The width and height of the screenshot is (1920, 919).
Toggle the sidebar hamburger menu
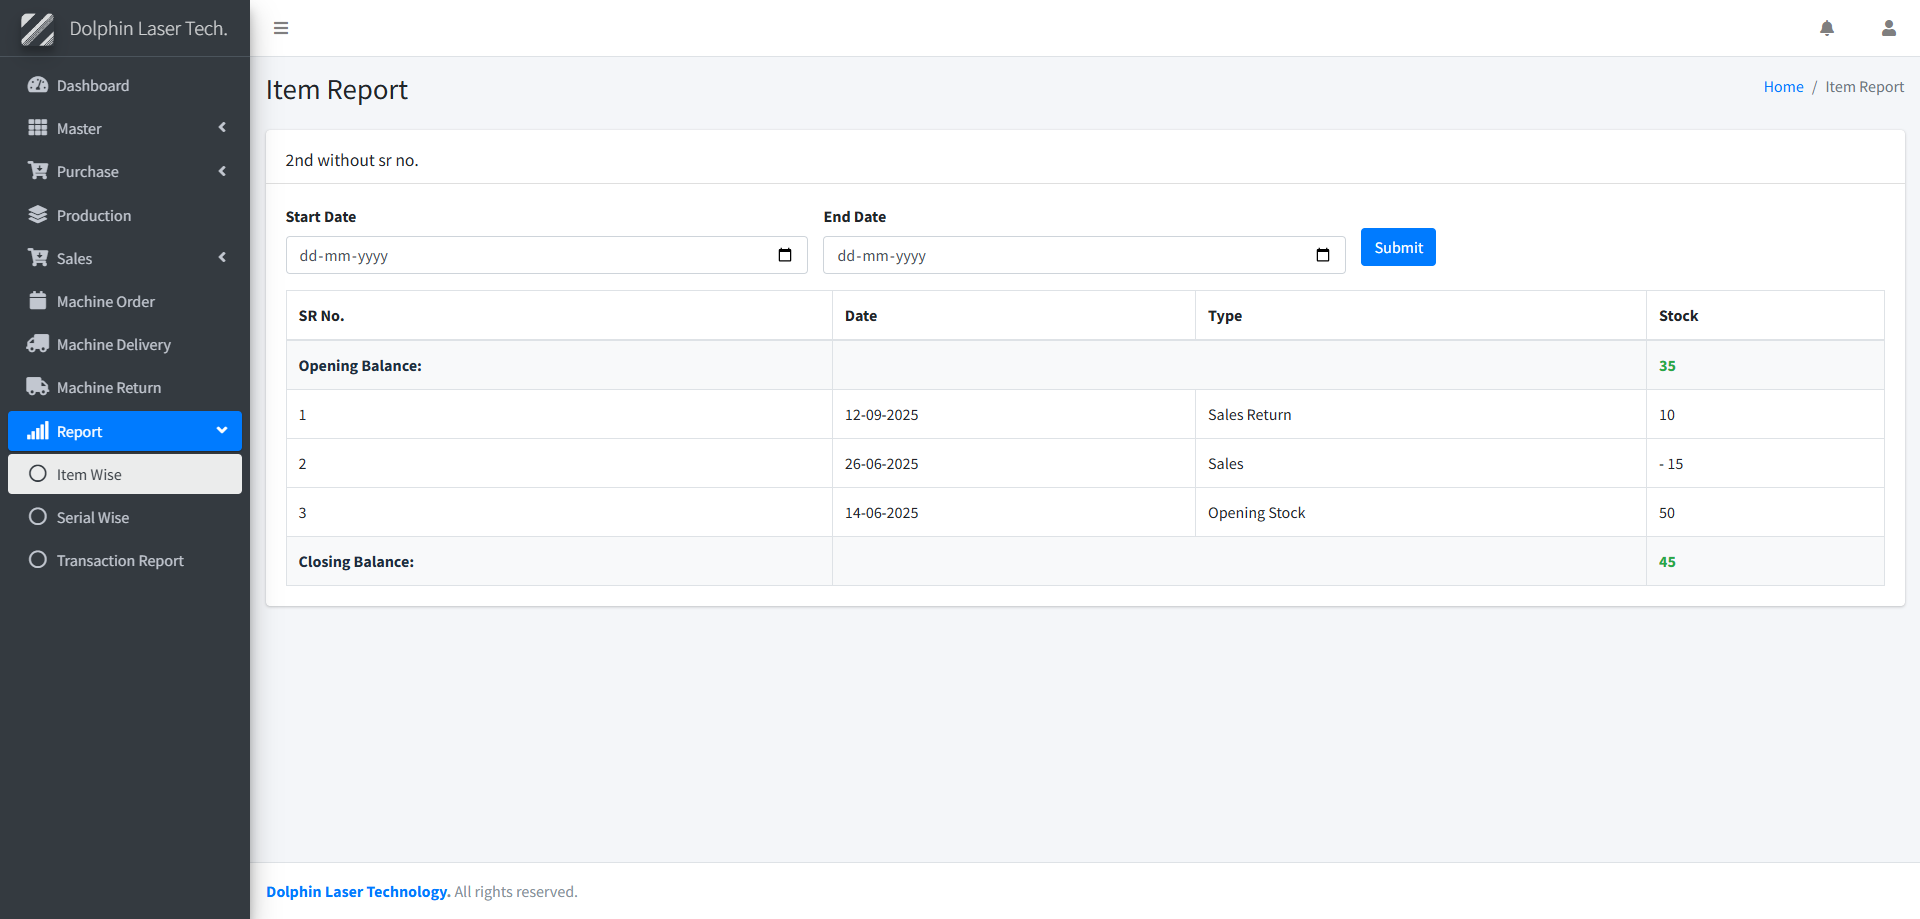point(281,28)
